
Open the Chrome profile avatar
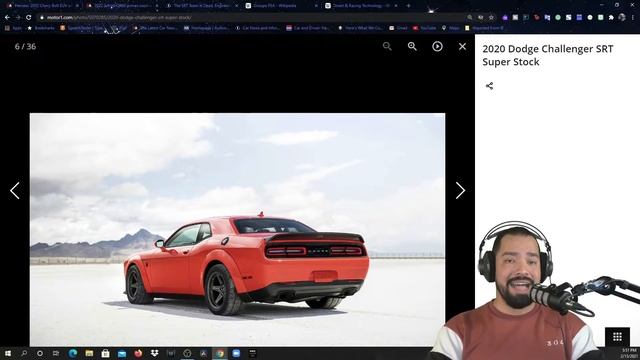622,17
